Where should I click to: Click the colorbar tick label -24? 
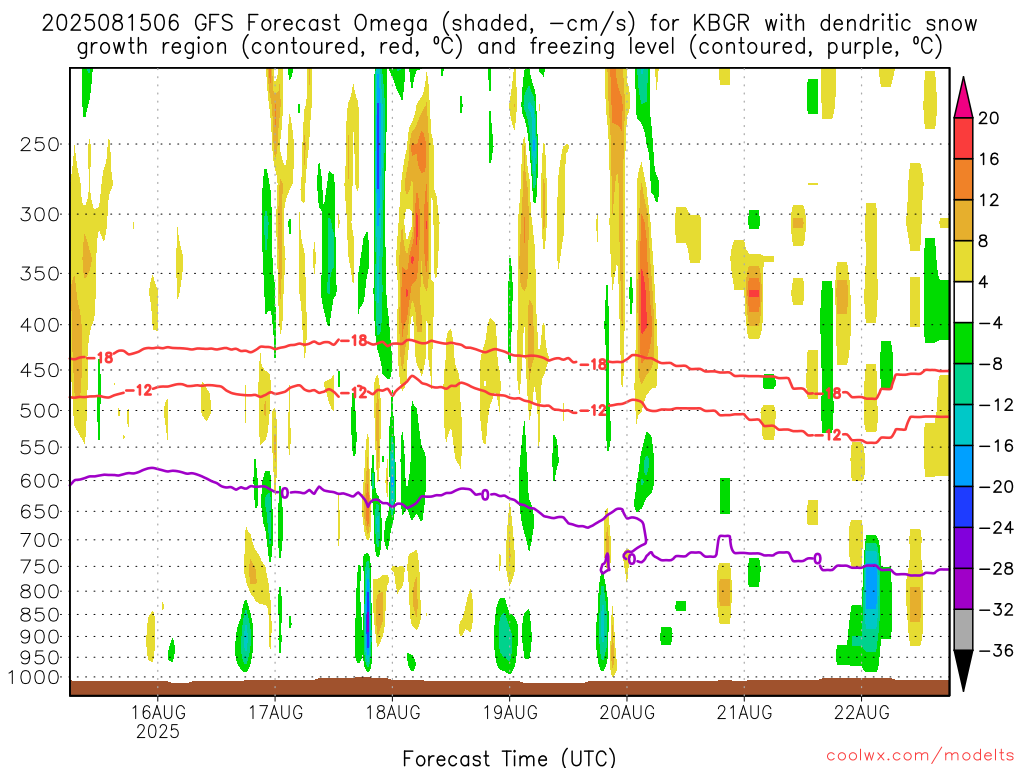click(x=996, y=527)
